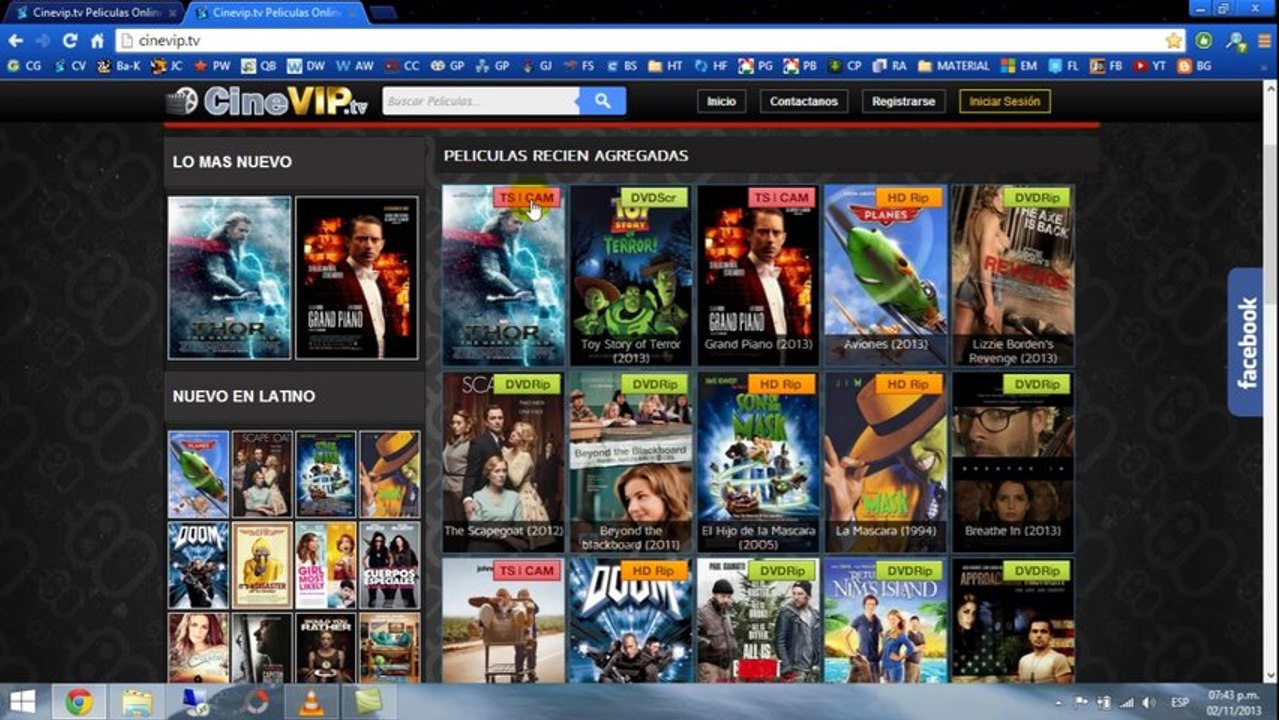Open Girl Most Likely thumbnail in Latino
1279x720 pixels.
[x=326, y=565]
